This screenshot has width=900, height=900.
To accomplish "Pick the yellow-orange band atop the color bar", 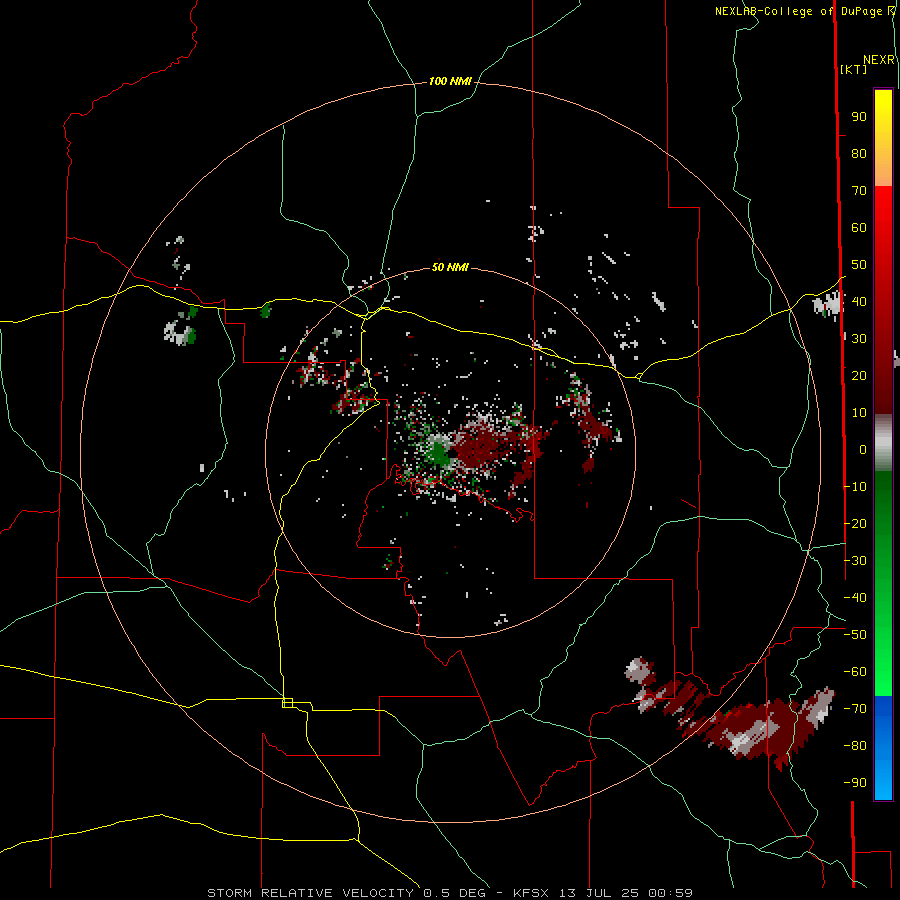I will pyautogui.click(x=883, y=138).
